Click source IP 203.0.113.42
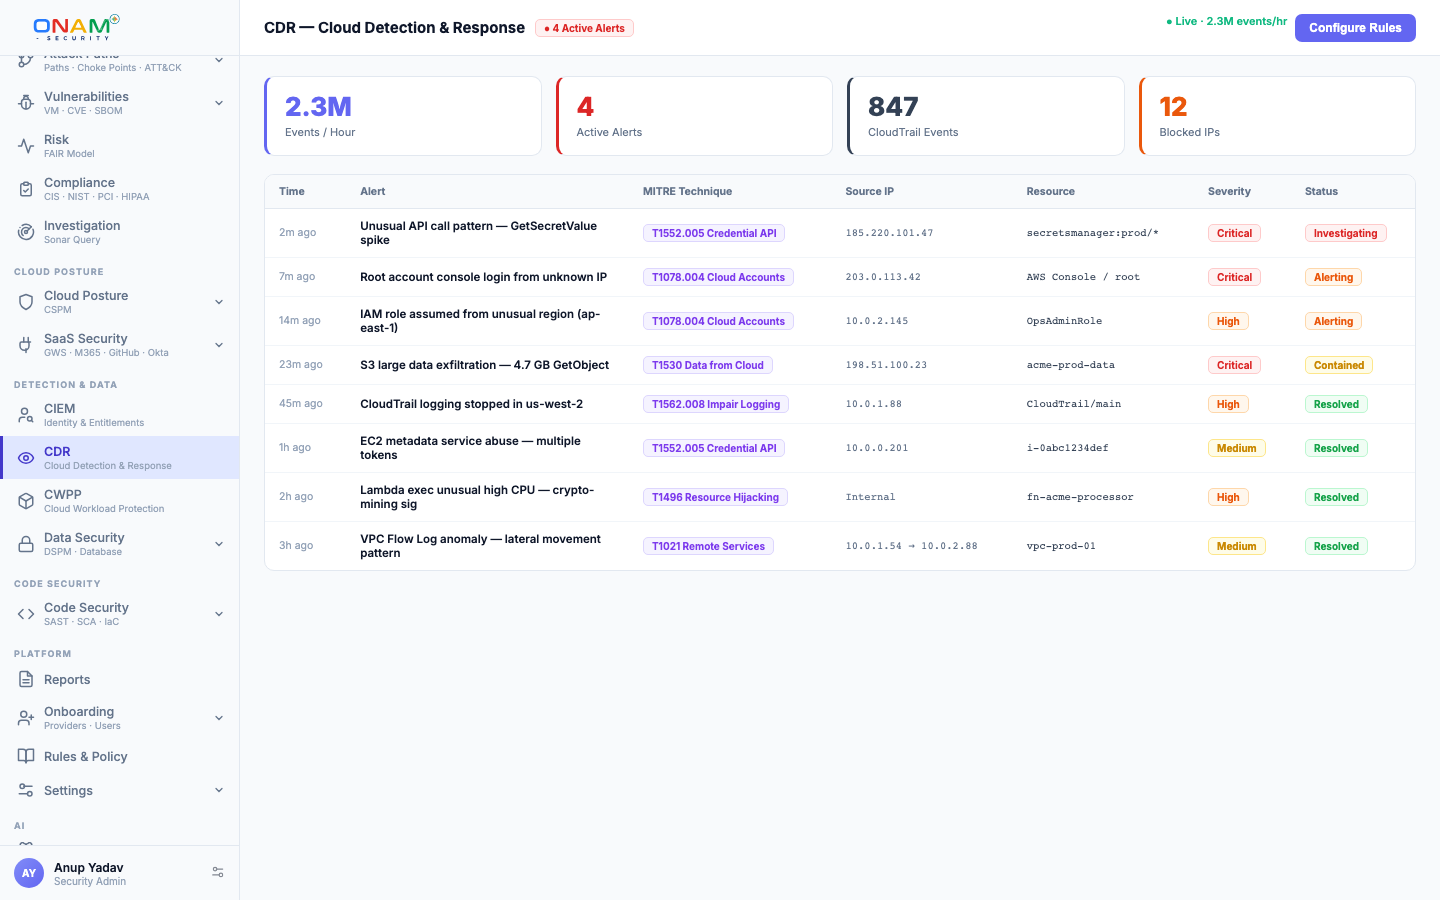Viewport: 1440px width, 900px height. pos(883,277)
